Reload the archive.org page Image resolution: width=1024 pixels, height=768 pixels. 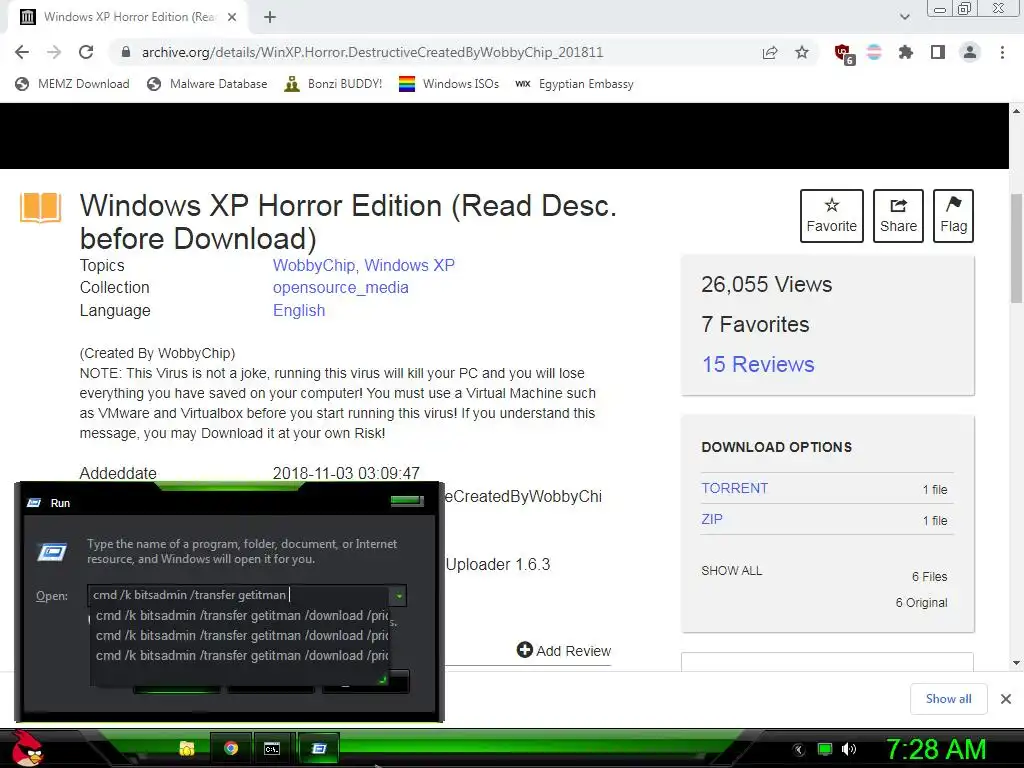(86, 52)
